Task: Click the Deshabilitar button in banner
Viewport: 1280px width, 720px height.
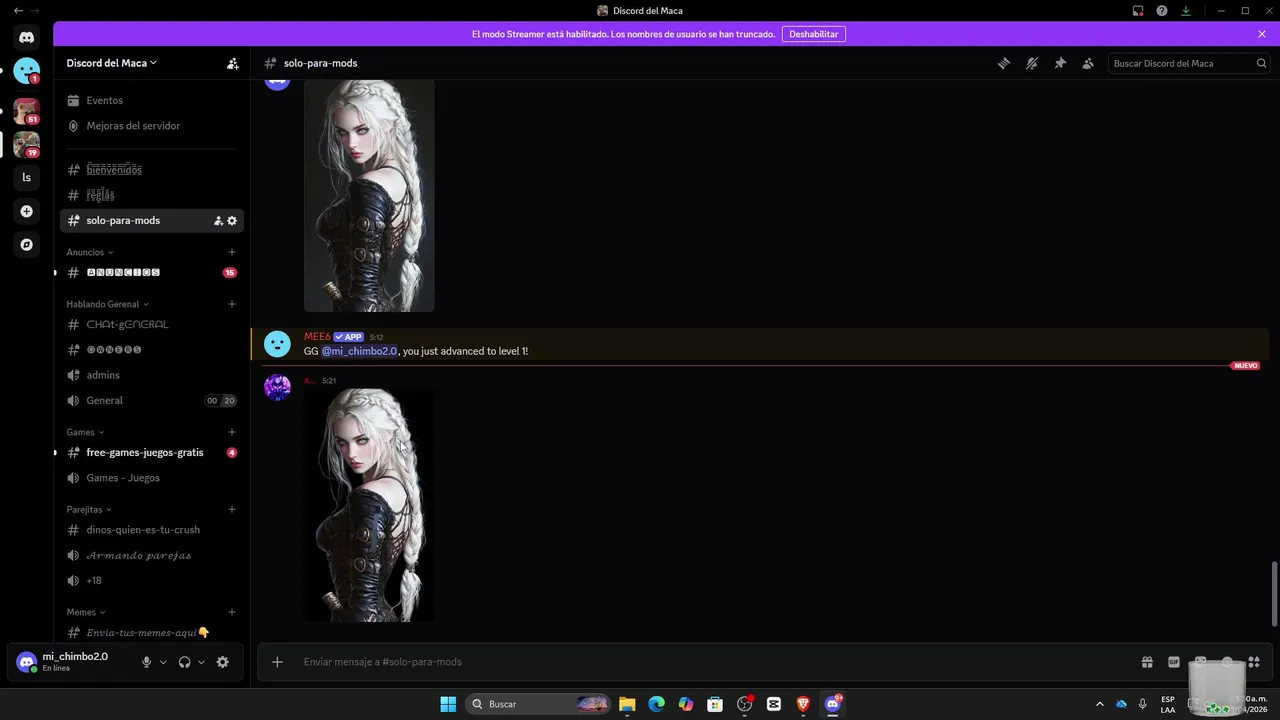Action: [813, 34]
